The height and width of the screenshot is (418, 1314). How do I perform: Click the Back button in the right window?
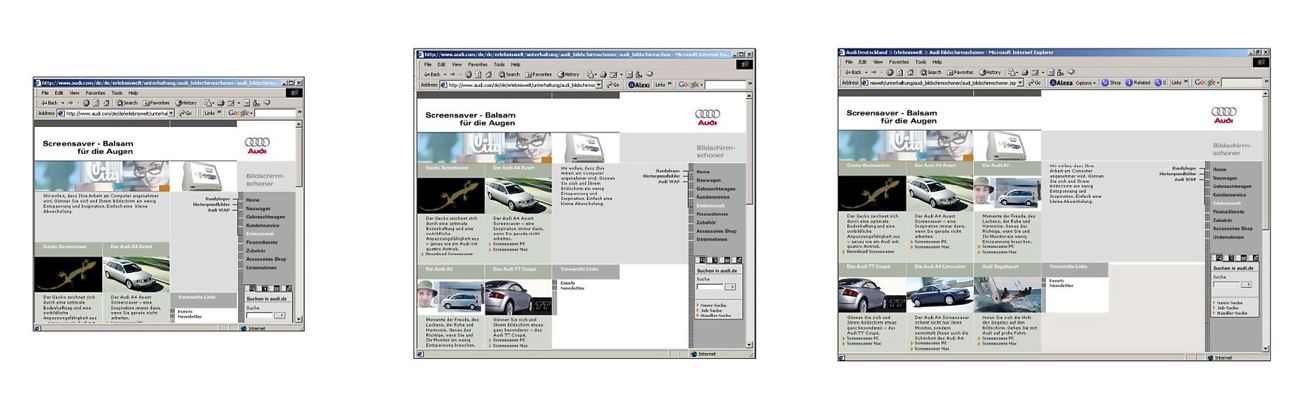tap(853, 72)
